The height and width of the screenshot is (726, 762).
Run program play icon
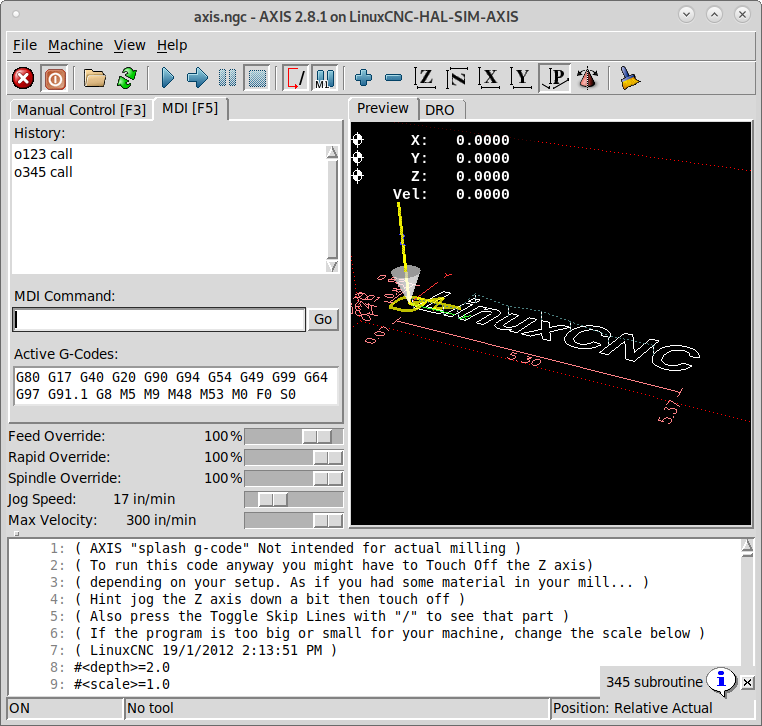pyautogui.click(x=168, y=78)
